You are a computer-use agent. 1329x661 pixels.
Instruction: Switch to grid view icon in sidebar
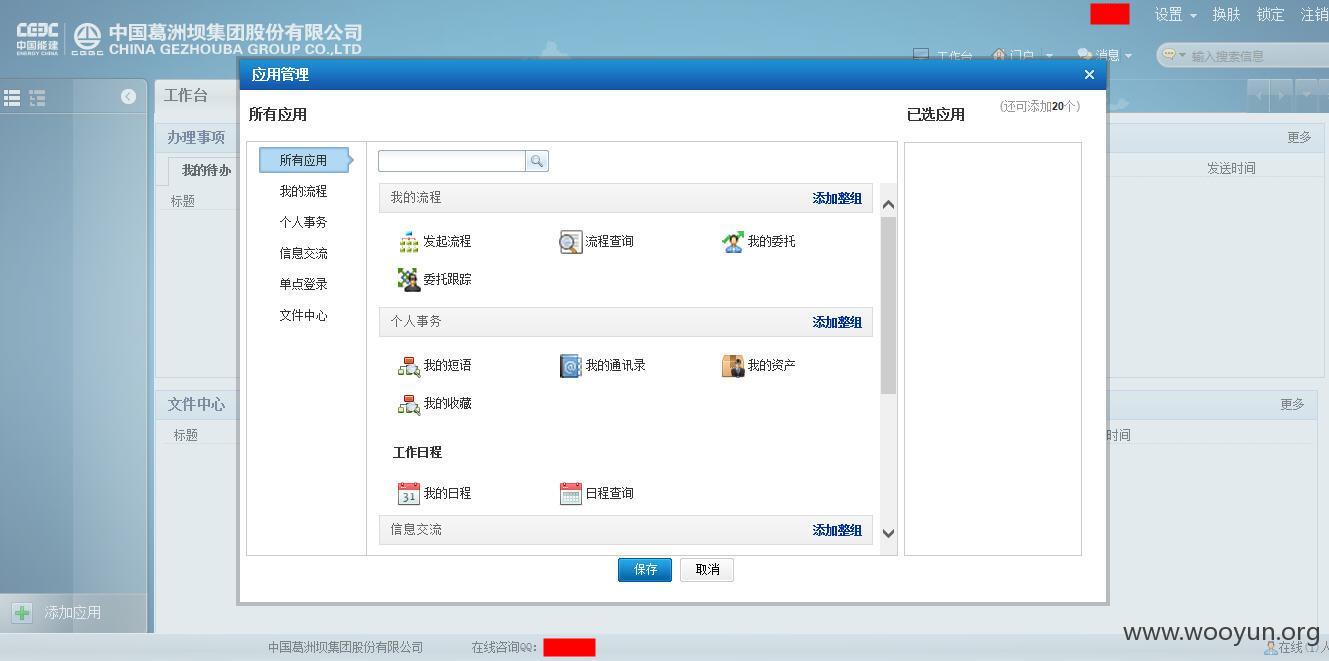pyautogui.click(x=12, y=97)
